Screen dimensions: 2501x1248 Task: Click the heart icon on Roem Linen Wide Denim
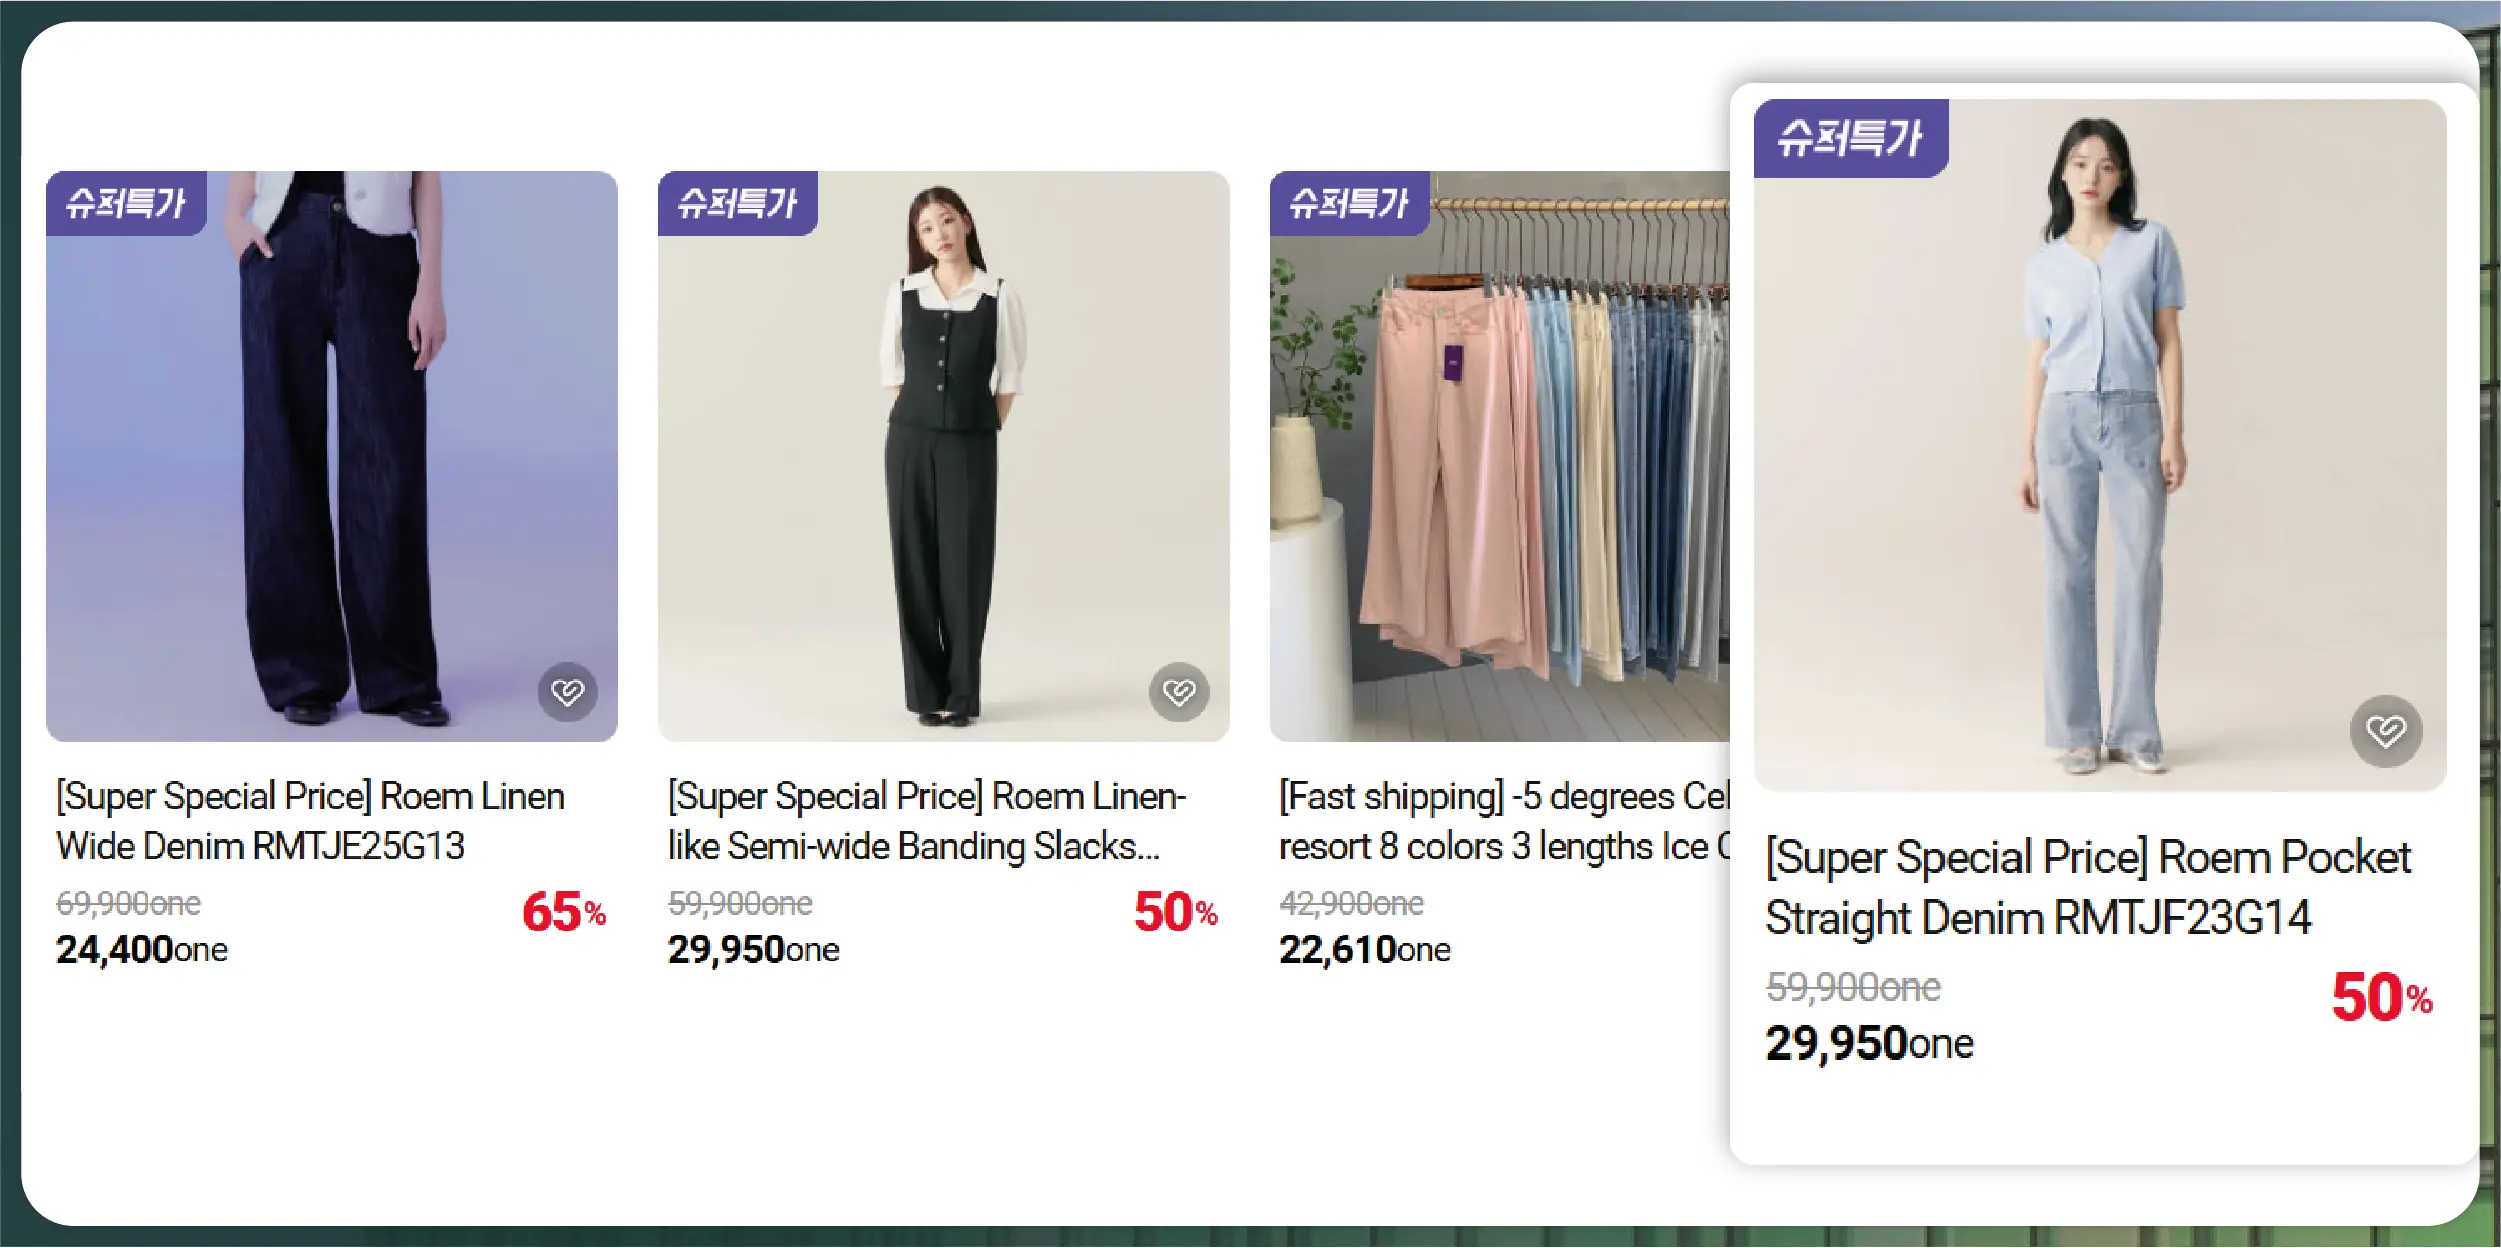pyautogui.click(x=567, y=692)
